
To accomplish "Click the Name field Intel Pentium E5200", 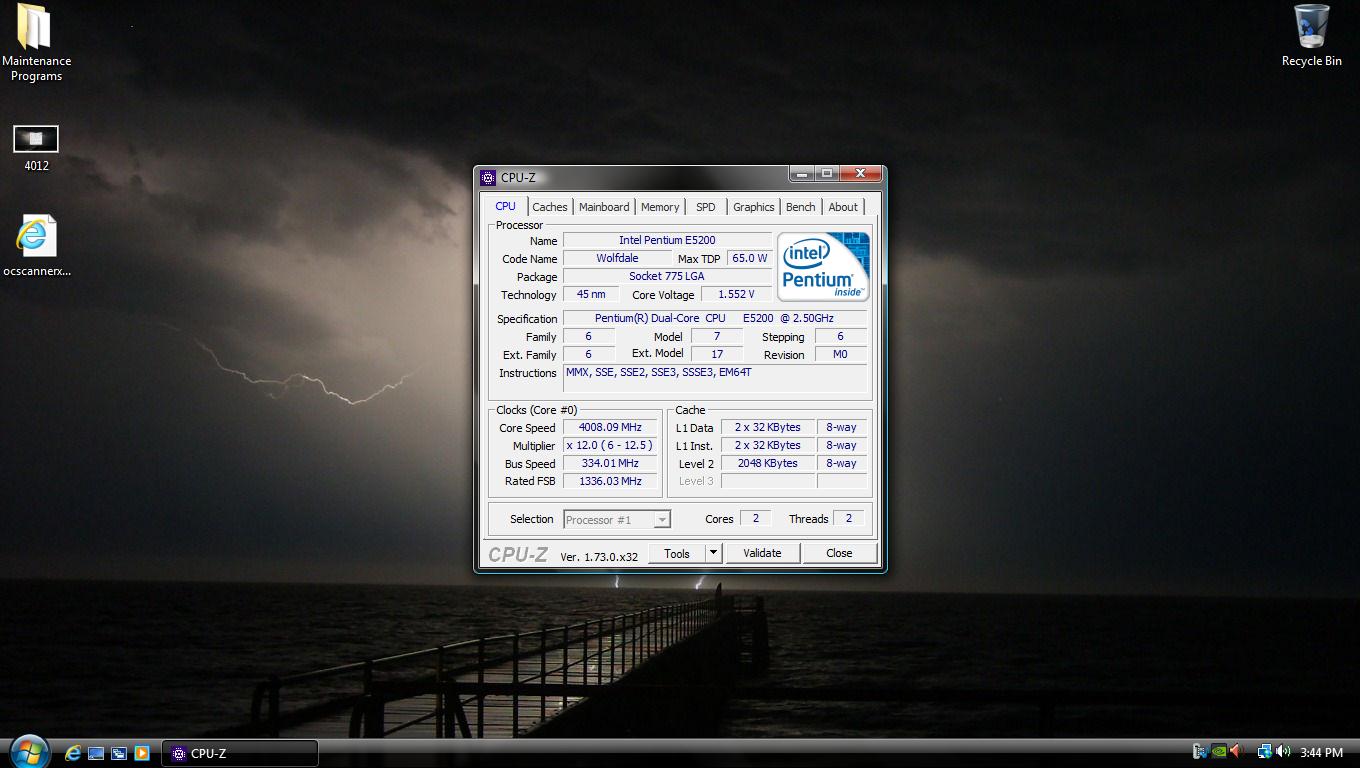I will pos(667,240).
